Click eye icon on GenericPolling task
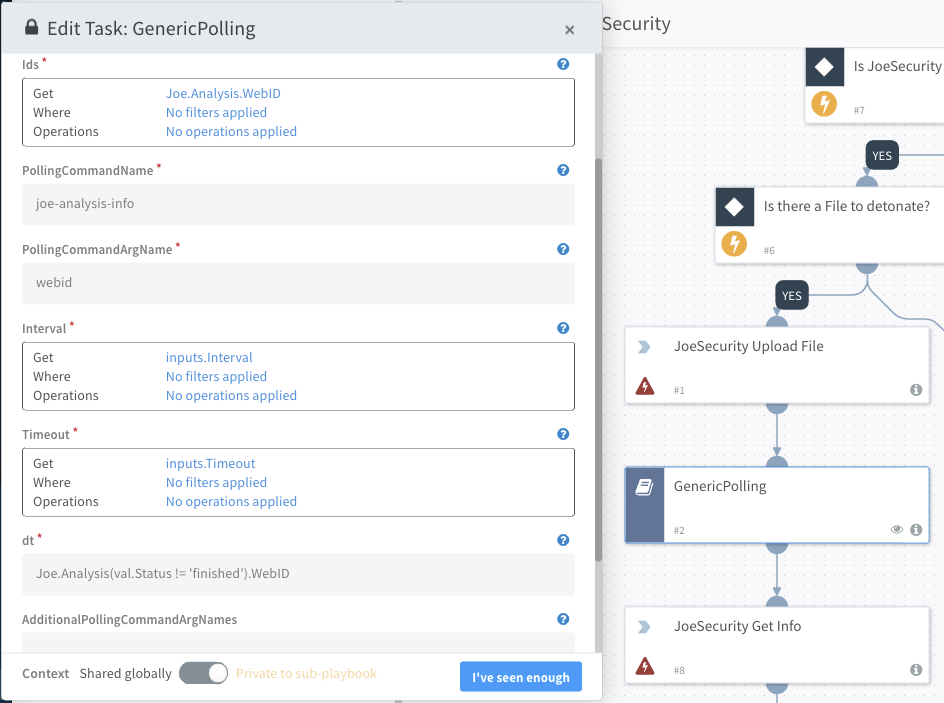The width and height of the screenshot is (944, 703). (x=897, y=530)
